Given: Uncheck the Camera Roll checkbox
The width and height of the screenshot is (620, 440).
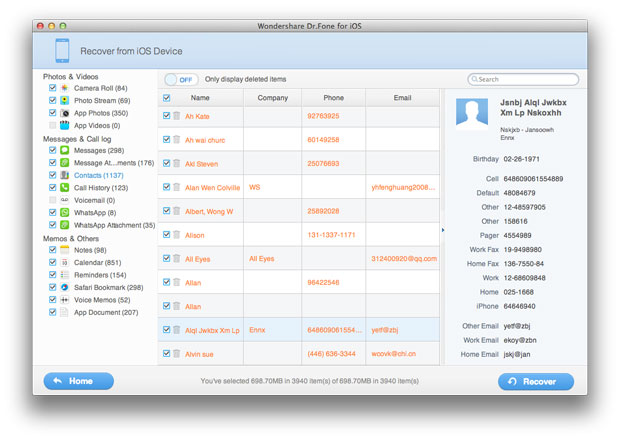Looking at the screenshot, I should 52,88.
